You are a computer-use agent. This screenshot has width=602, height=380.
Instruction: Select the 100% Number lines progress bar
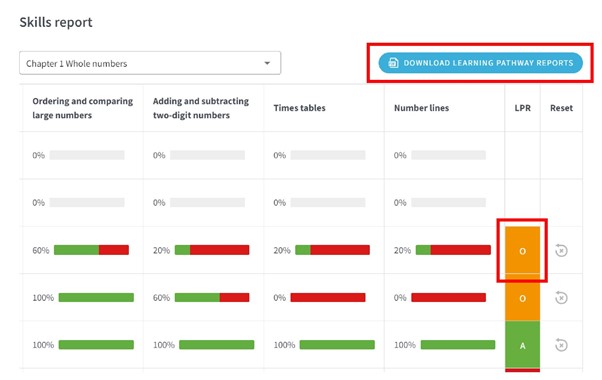click(458, 345)
